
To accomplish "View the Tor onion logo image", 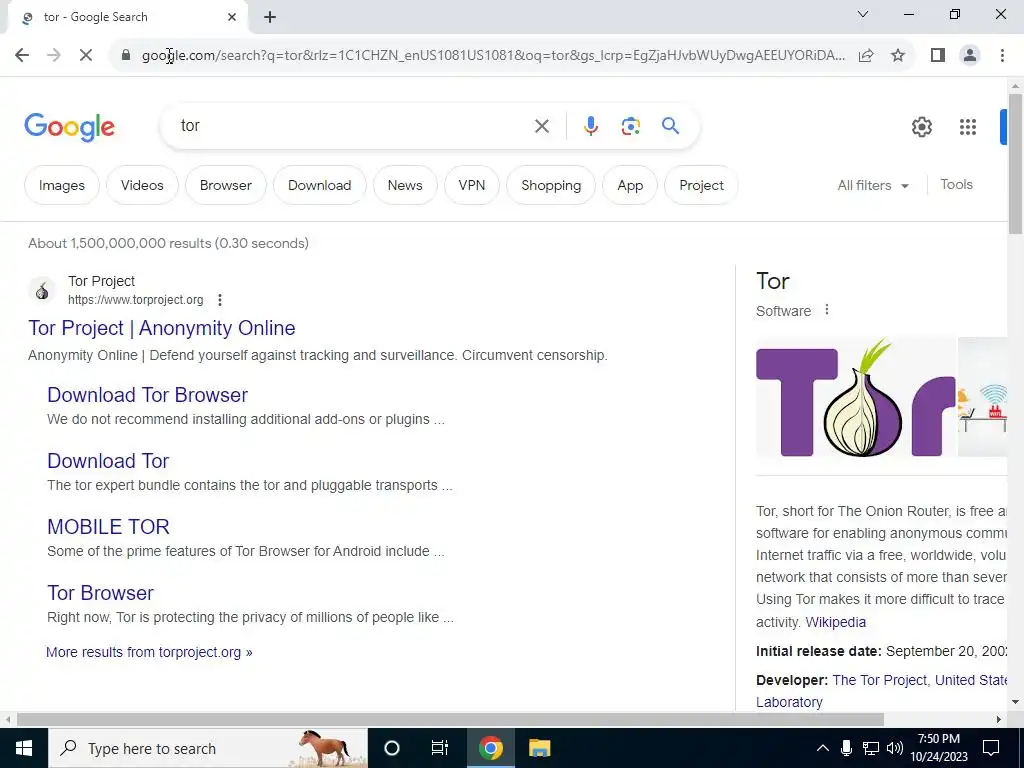I will [856, 397].
